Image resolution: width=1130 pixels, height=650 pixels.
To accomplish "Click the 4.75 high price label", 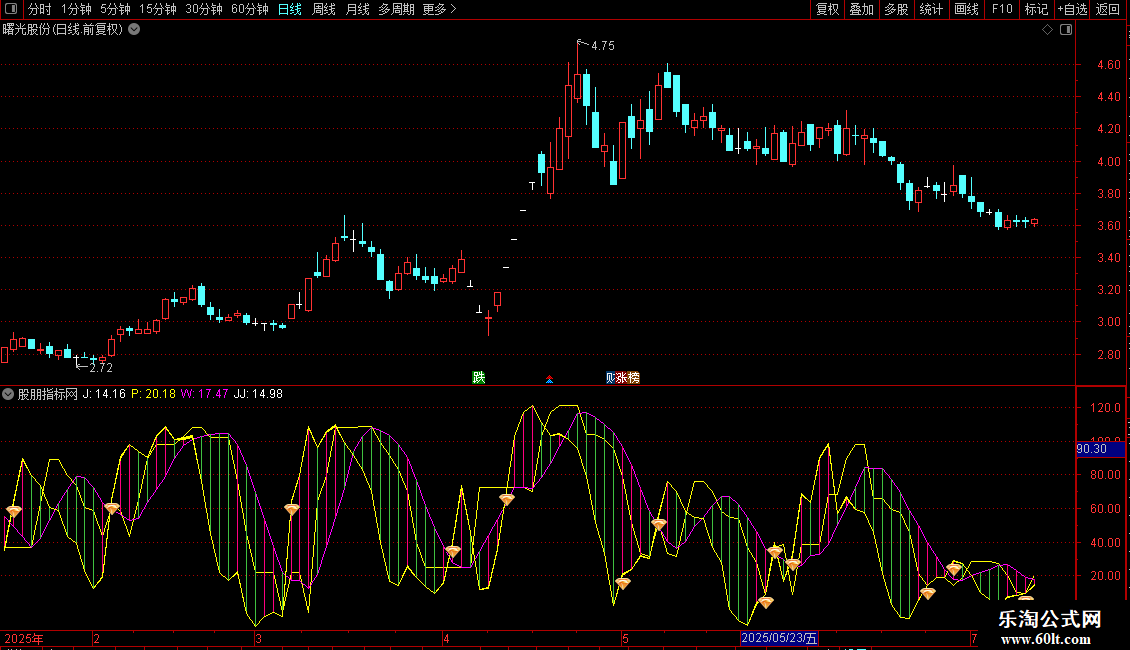I will 602,45.
